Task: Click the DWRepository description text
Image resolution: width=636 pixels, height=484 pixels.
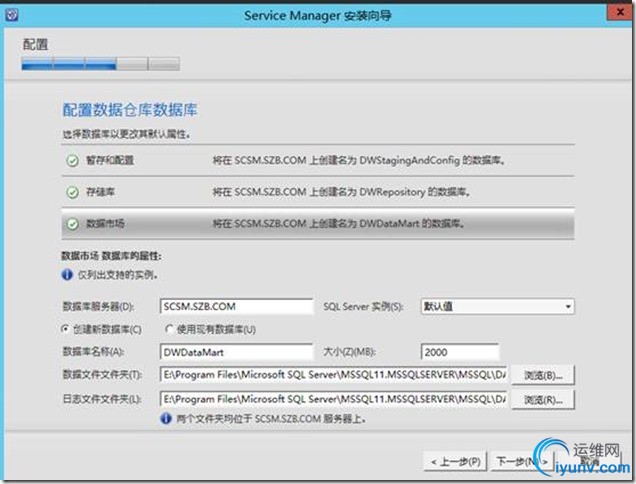Action: (x=342, y=192)
